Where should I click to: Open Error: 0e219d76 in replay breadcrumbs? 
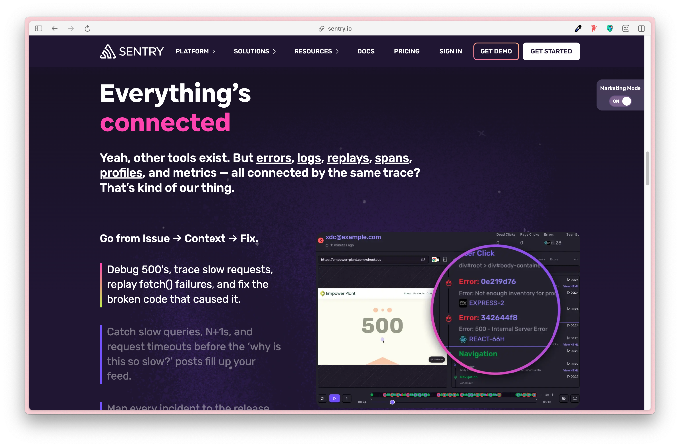click(x=487, y=281)
